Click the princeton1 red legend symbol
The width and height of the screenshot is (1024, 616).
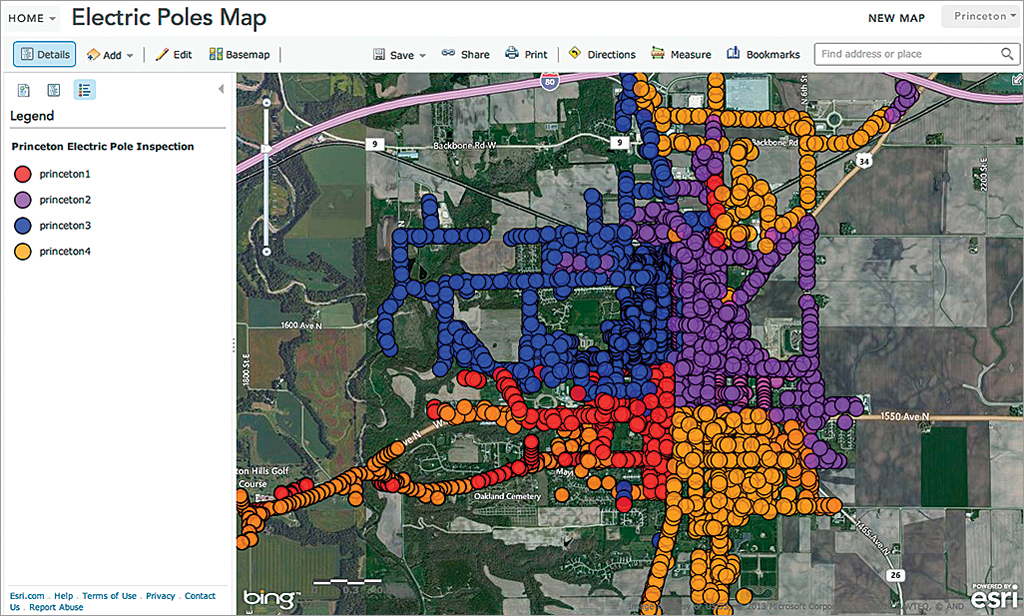pos(22,174)
